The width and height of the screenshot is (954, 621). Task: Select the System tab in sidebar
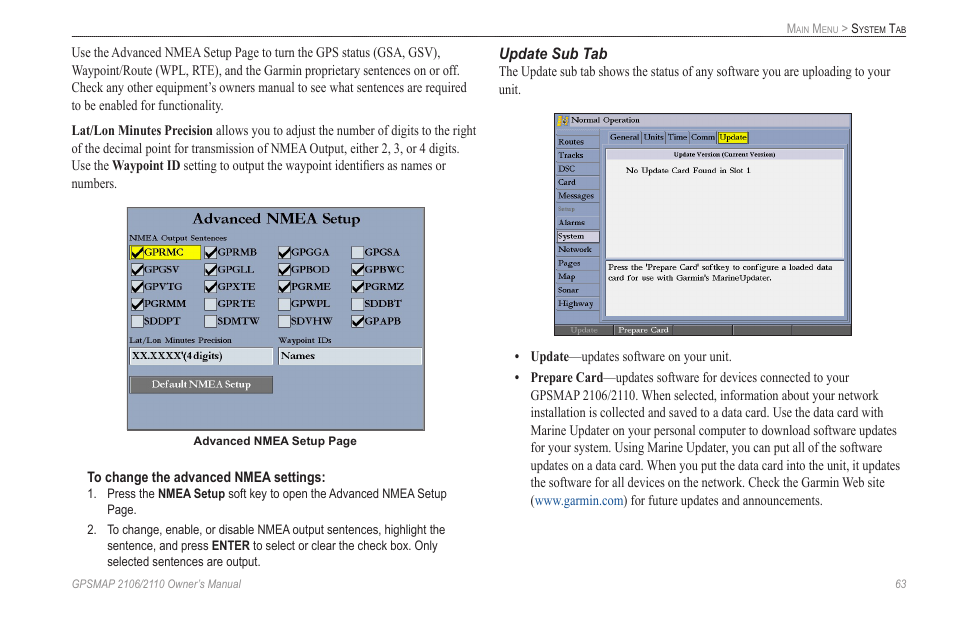coord(577,237)
